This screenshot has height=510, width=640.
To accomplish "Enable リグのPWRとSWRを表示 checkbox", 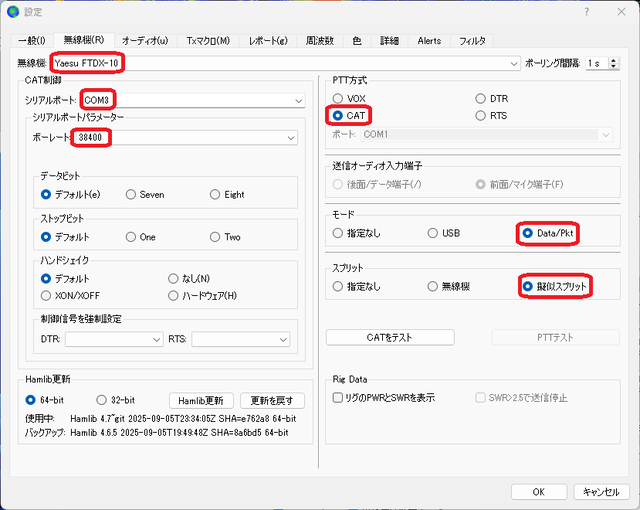I will [x=384, y=398].
